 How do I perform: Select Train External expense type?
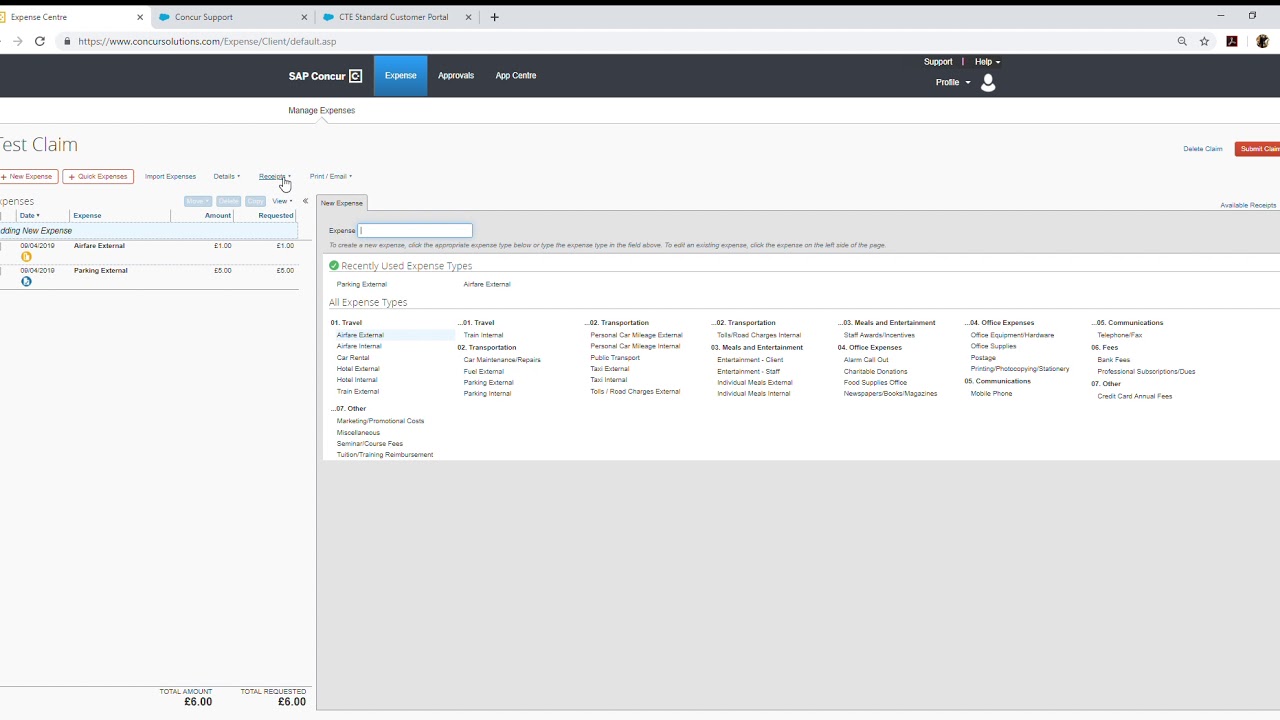(358, 392)
